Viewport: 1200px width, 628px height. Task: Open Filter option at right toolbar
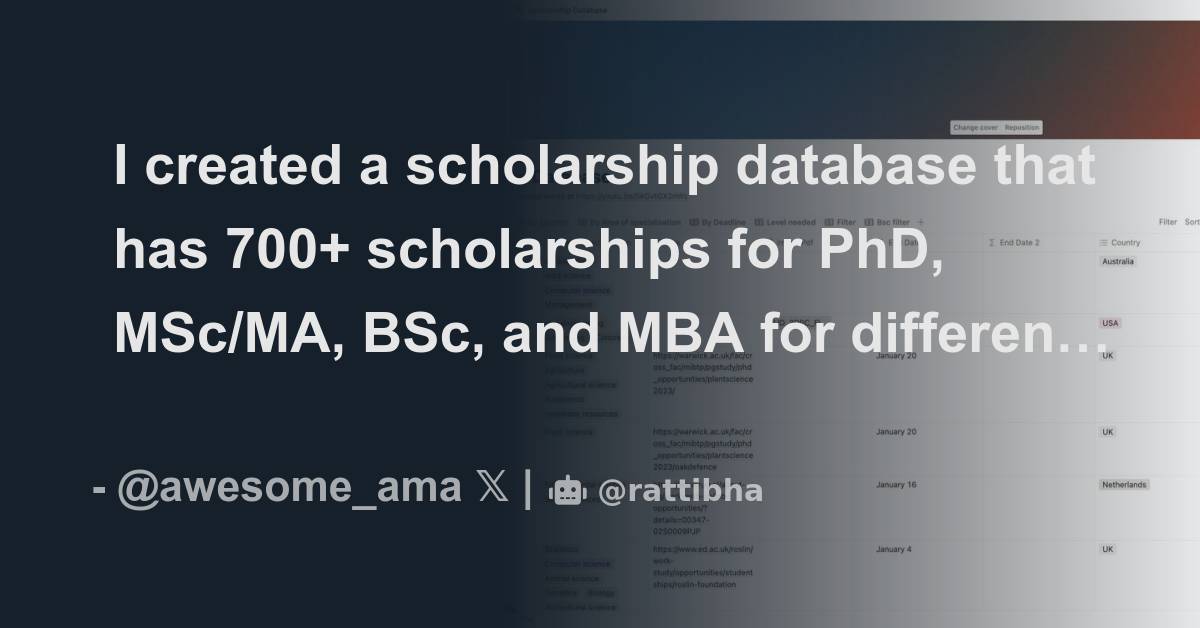coord(1167,222)
